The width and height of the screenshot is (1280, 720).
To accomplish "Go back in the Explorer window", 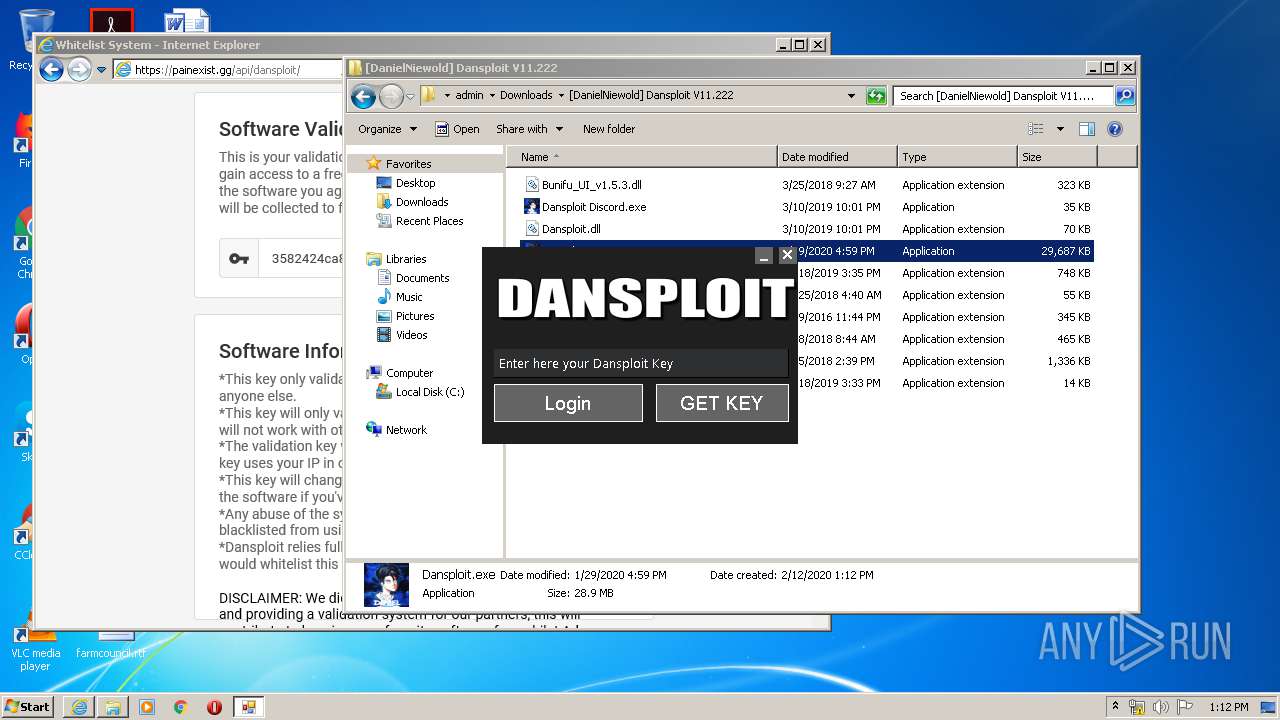I will 364,96.
